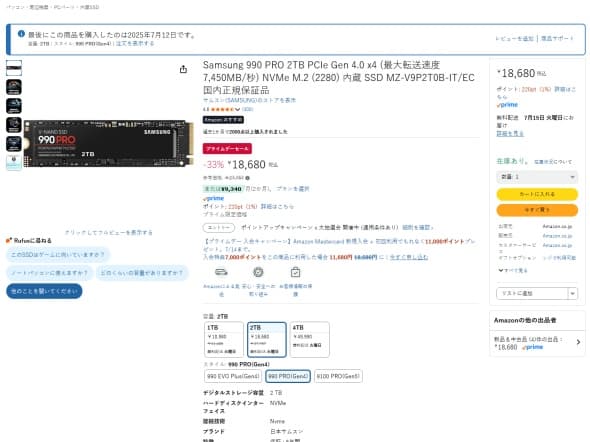Select the 1TB capacity option

(224, 339)
